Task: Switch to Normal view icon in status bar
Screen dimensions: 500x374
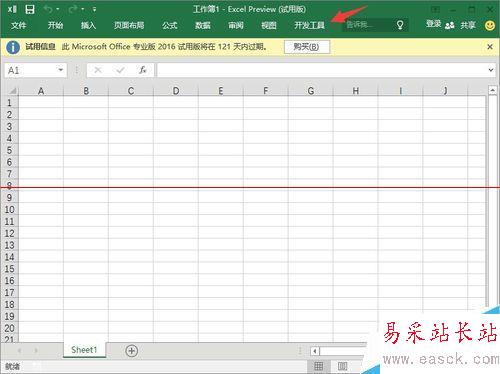Action: point(319,366)
